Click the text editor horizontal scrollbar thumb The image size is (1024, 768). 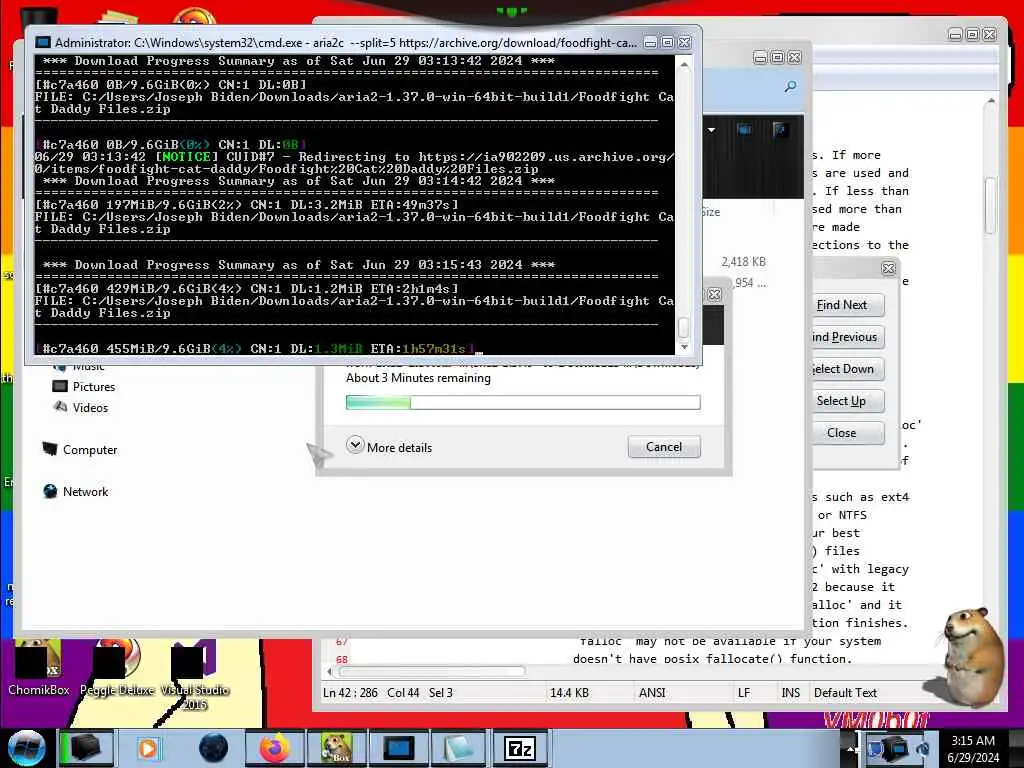[432, 671]
